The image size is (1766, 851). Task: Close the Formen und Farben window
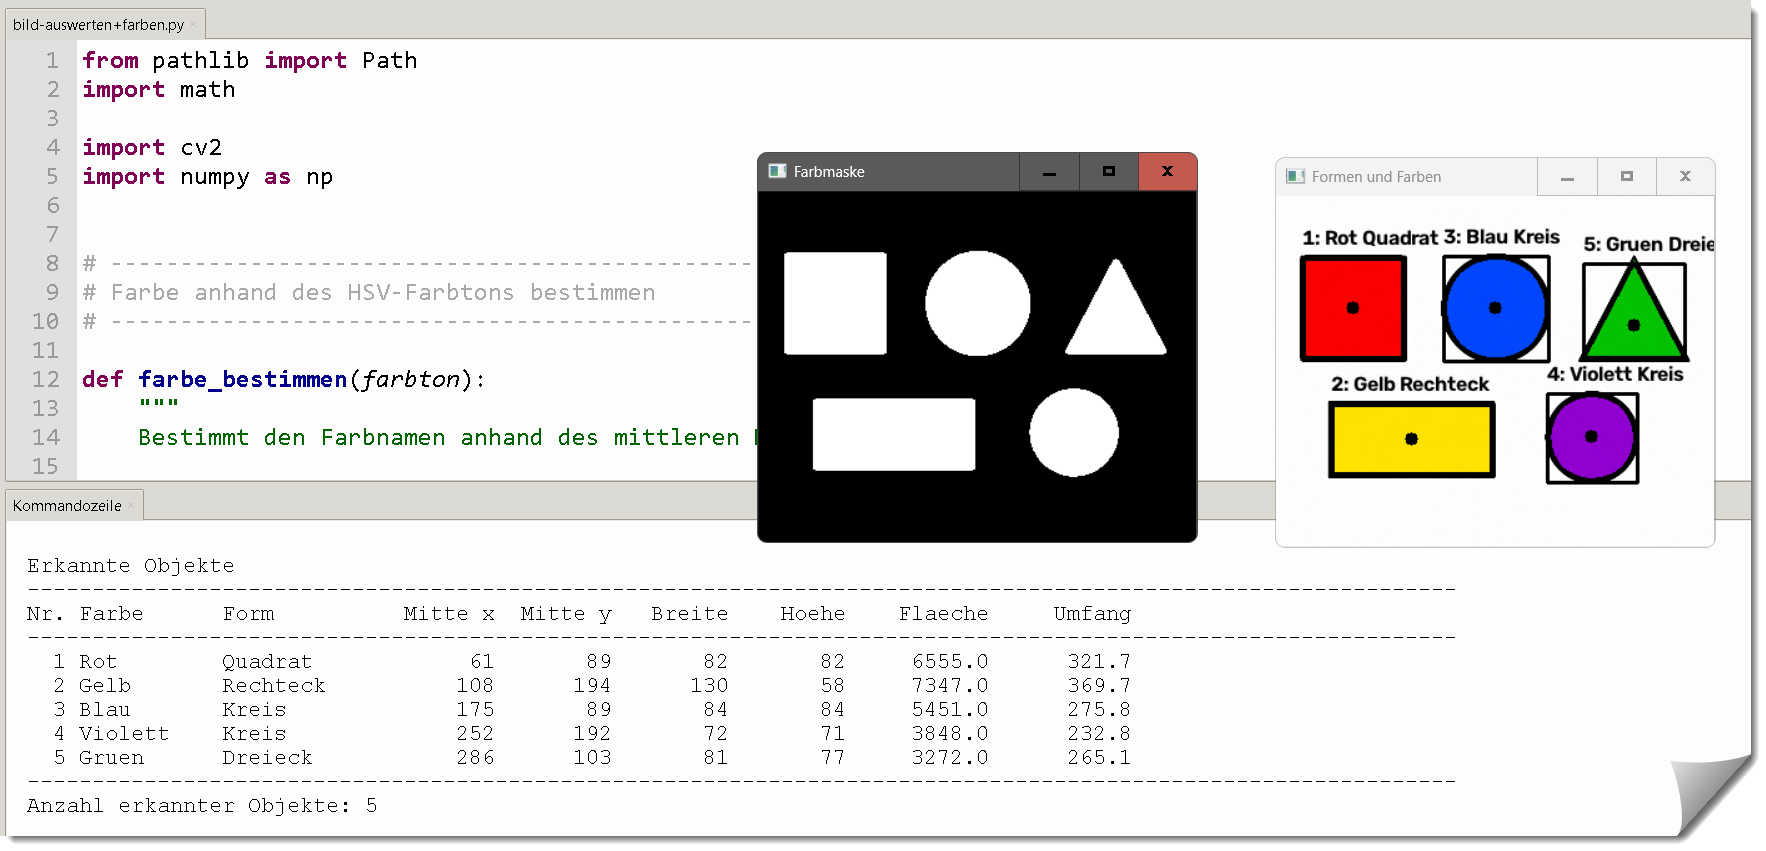(1685, 177)
